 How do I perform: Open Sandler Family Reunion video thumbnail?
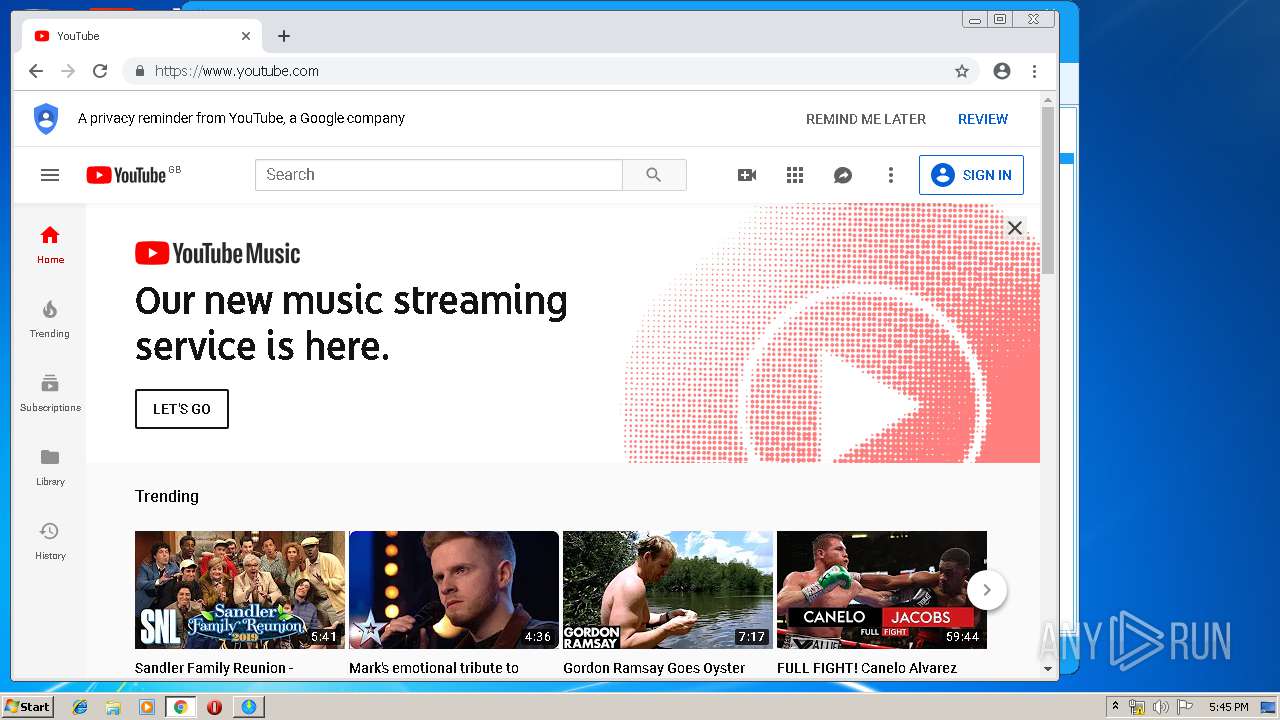(x=240, y=590)
